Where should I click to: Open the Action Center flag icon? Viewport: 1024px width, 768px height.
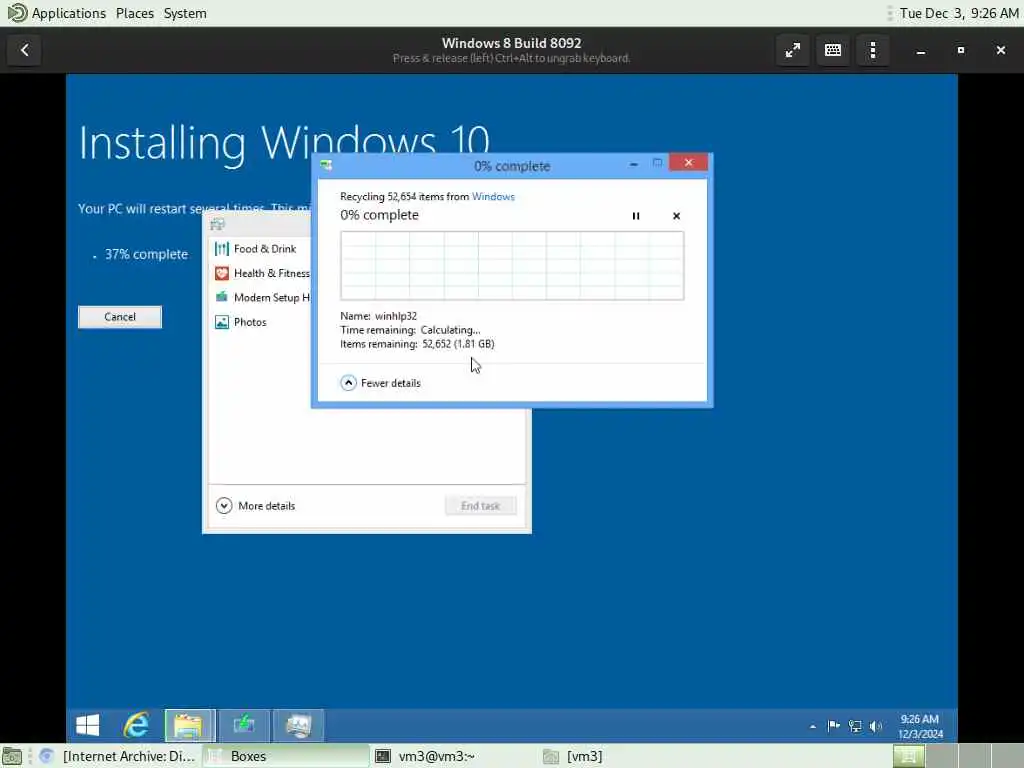(x=833, y=726)
